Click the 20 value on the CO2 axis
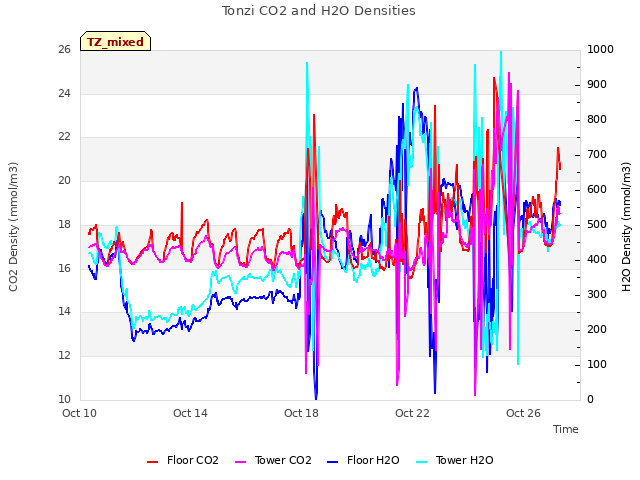 click(x=64, y=180)
